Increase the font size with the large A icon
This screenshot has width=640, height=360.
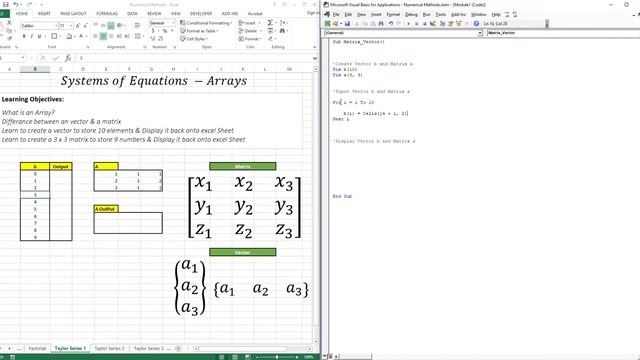[78, 26]
